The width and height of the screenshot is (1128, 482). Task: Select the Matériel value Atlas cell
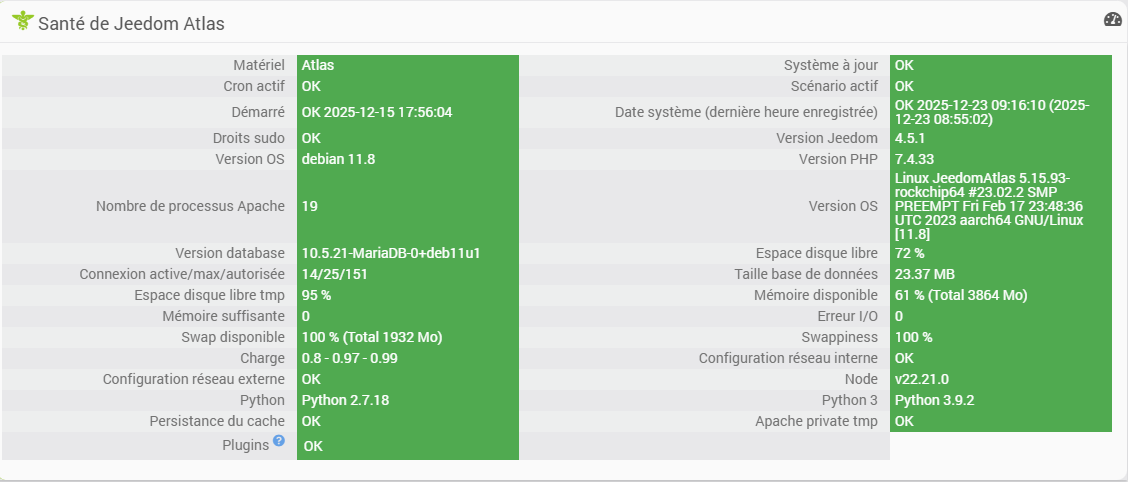click(x=318, y=65)
